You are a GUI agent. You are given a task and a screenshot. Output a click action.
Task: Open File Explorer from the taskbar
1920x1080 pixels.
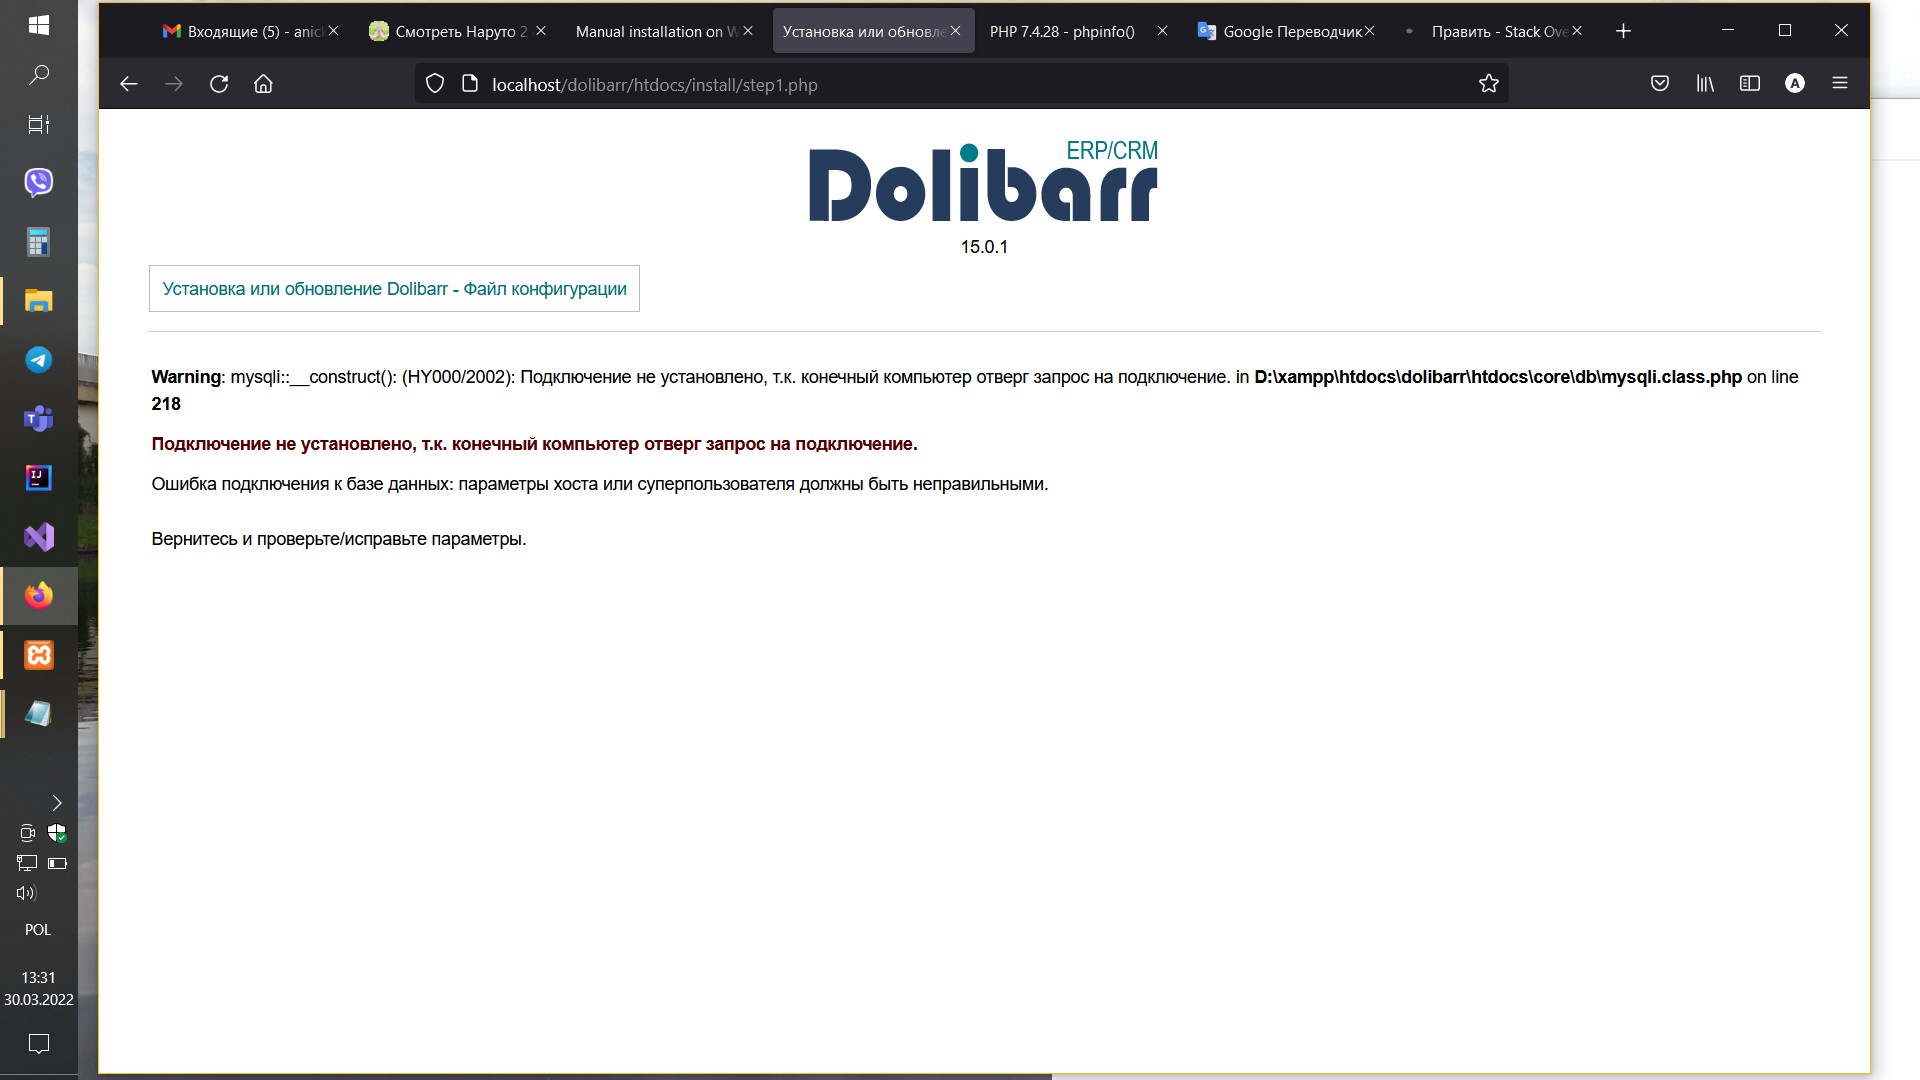39,301
